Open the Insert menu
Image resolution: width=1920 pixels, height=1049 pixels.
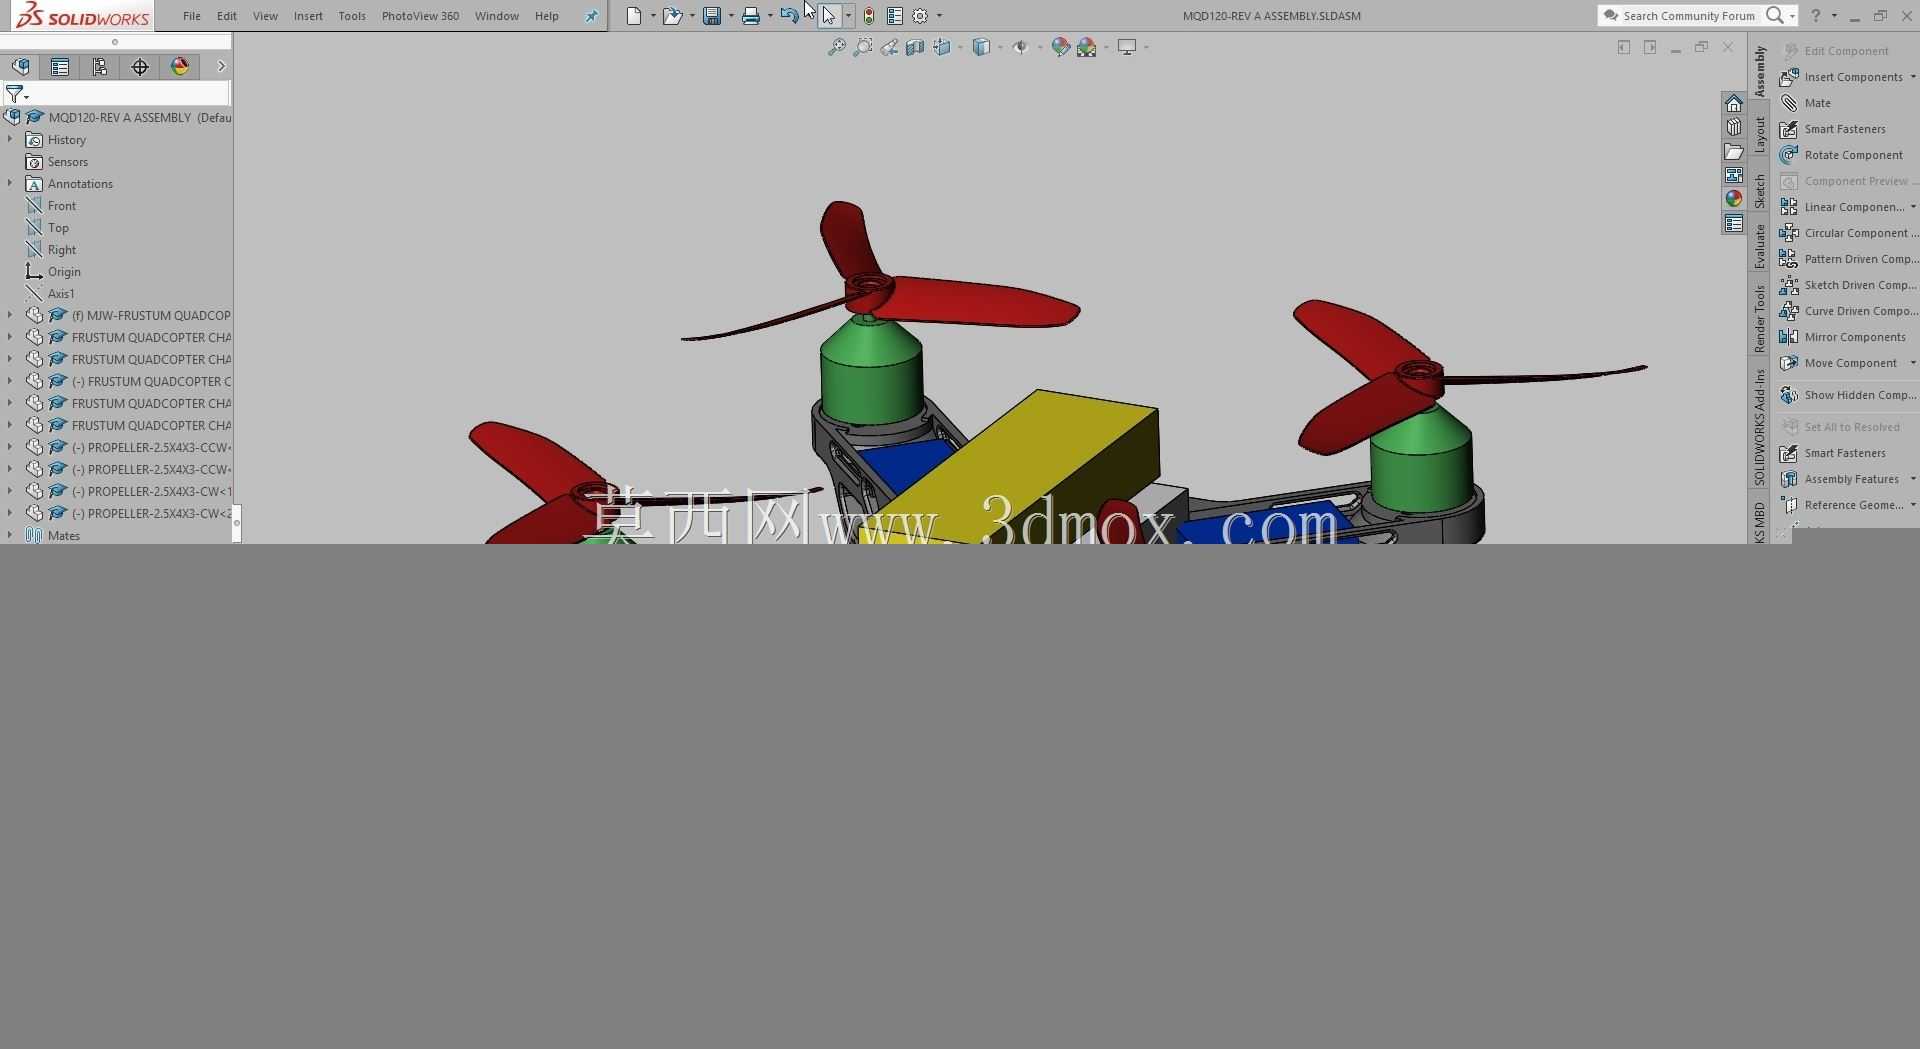tap(308, 16)
